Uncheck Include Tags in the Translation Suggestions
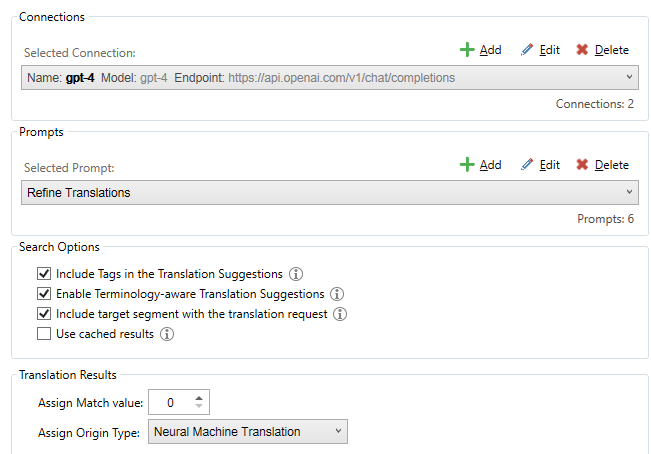 click(x=44, y=274)
